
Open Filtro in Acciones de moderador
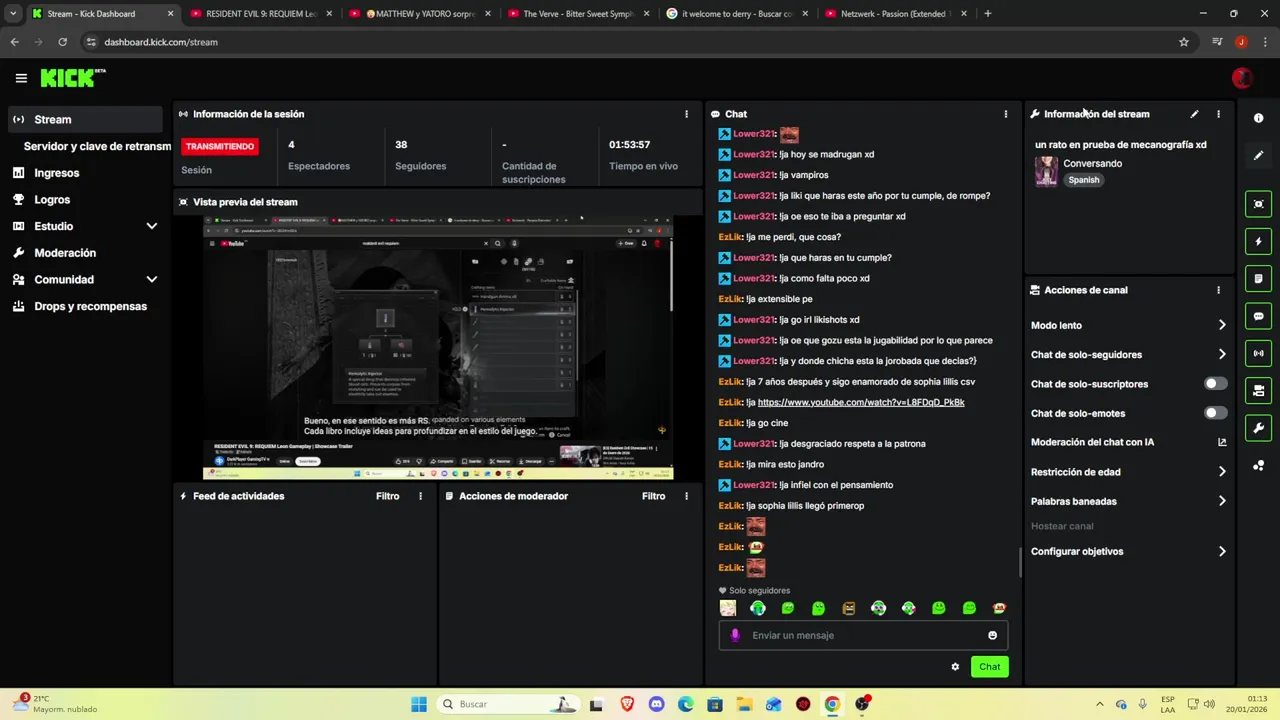(x=653, y=496)
